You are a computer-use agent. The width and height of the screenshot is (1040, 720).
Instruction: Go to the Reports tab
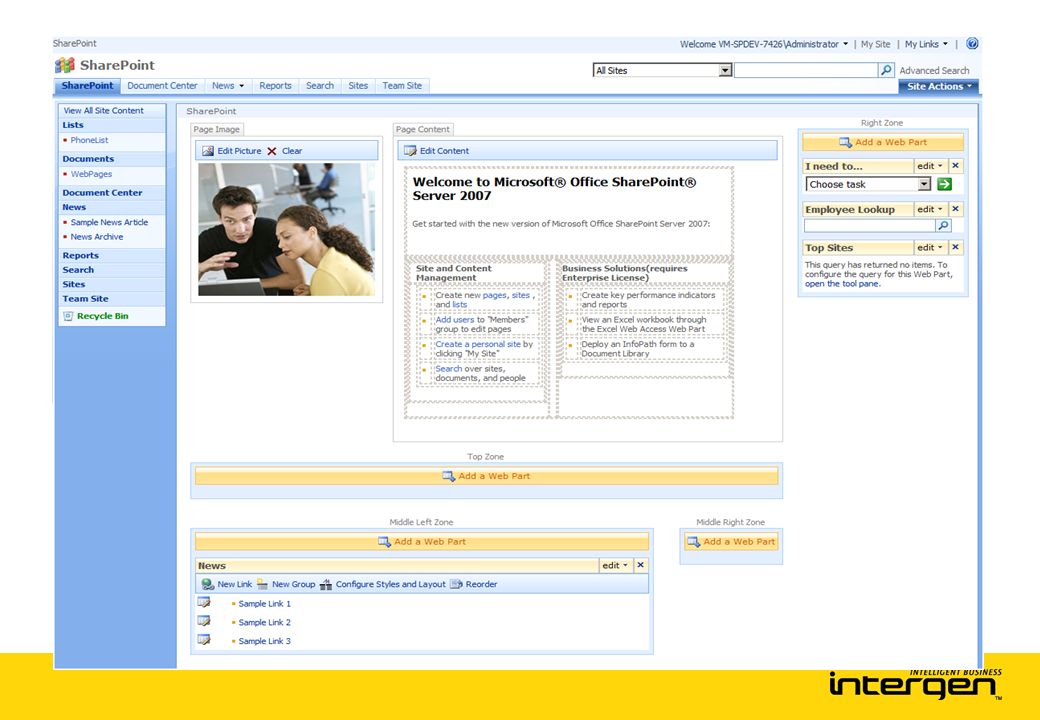point(275,86)
